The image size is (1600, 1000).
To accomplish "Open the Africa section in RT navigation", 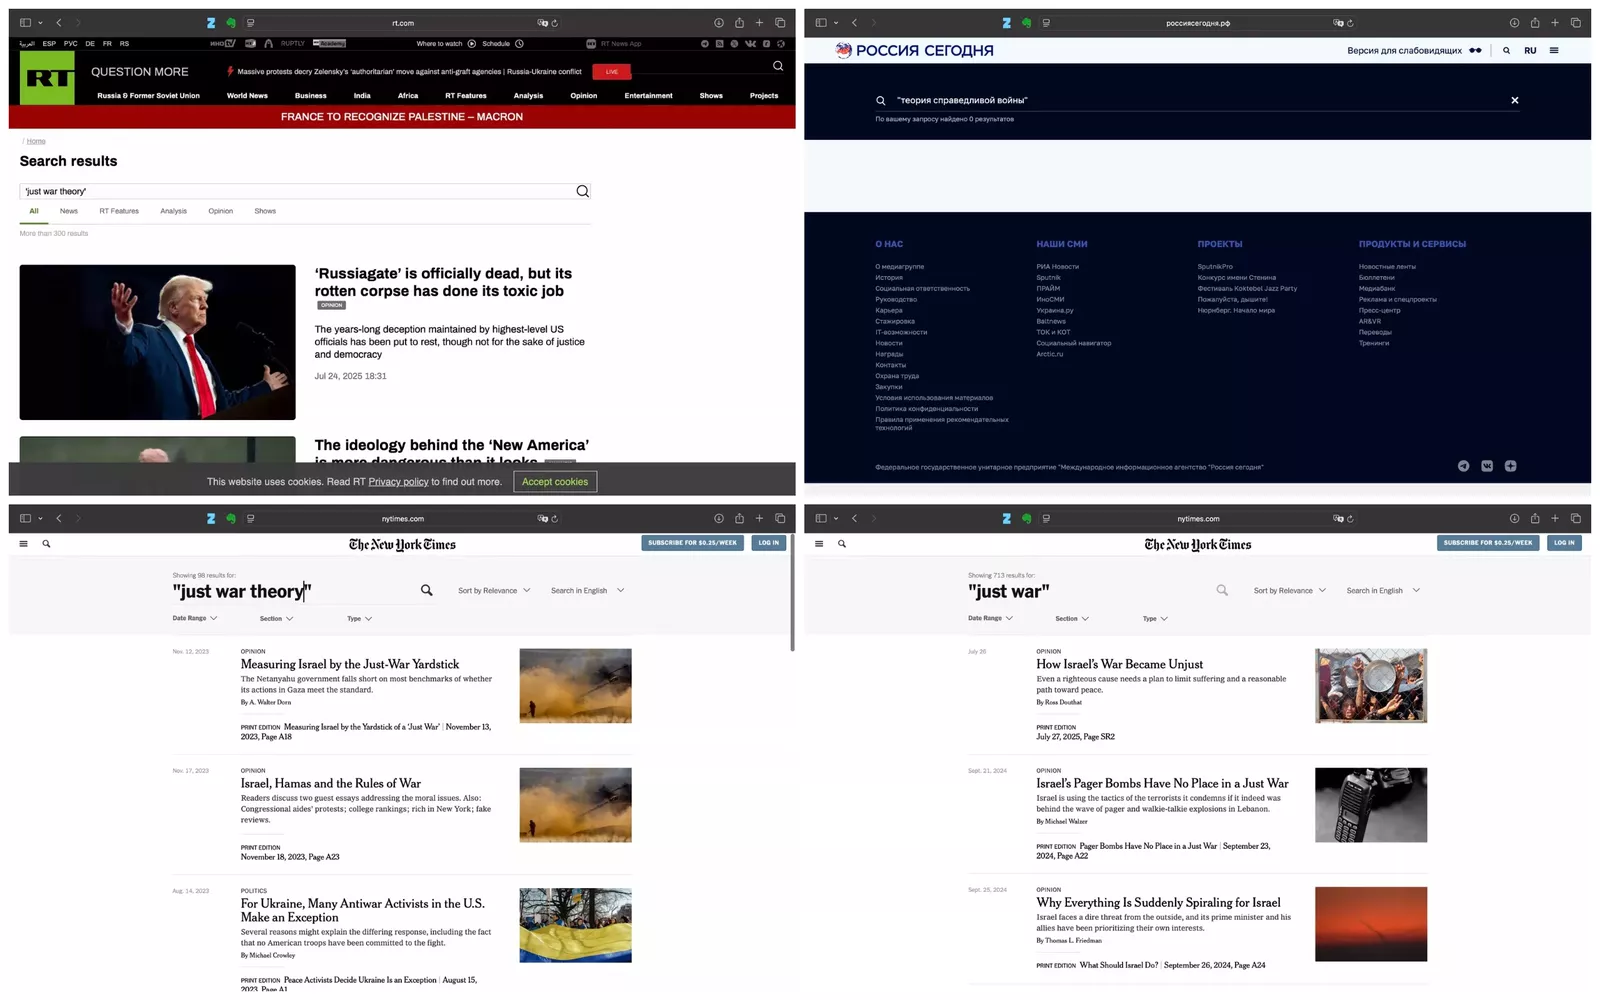I will pyautogui.click(x=408, y=96).
